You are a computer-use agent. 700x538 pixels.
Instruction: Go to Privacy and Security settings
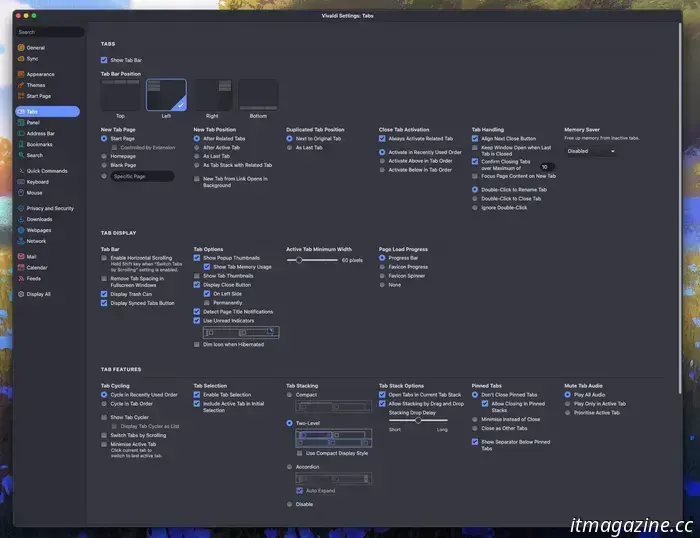(47, 209)
